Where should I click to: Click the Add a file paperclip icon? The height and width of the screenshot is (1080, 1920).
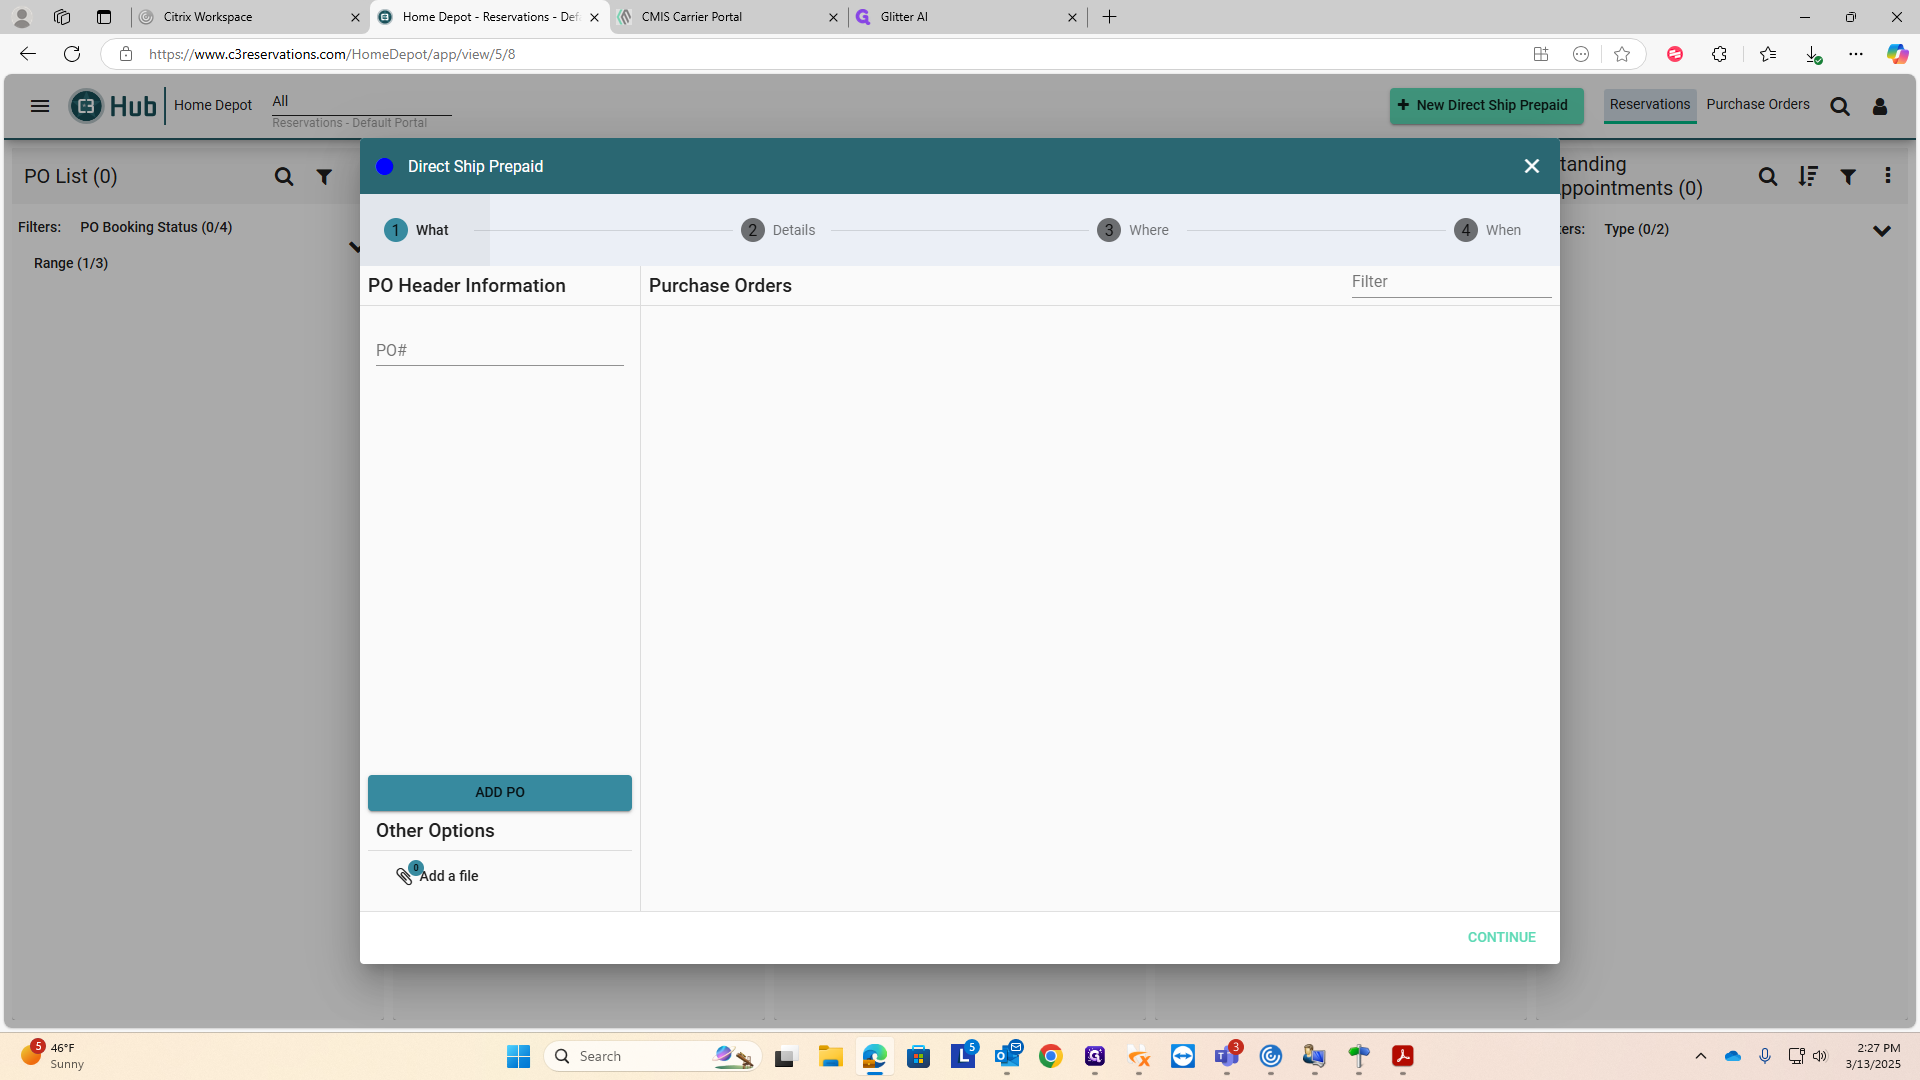(x=405, y=876)
